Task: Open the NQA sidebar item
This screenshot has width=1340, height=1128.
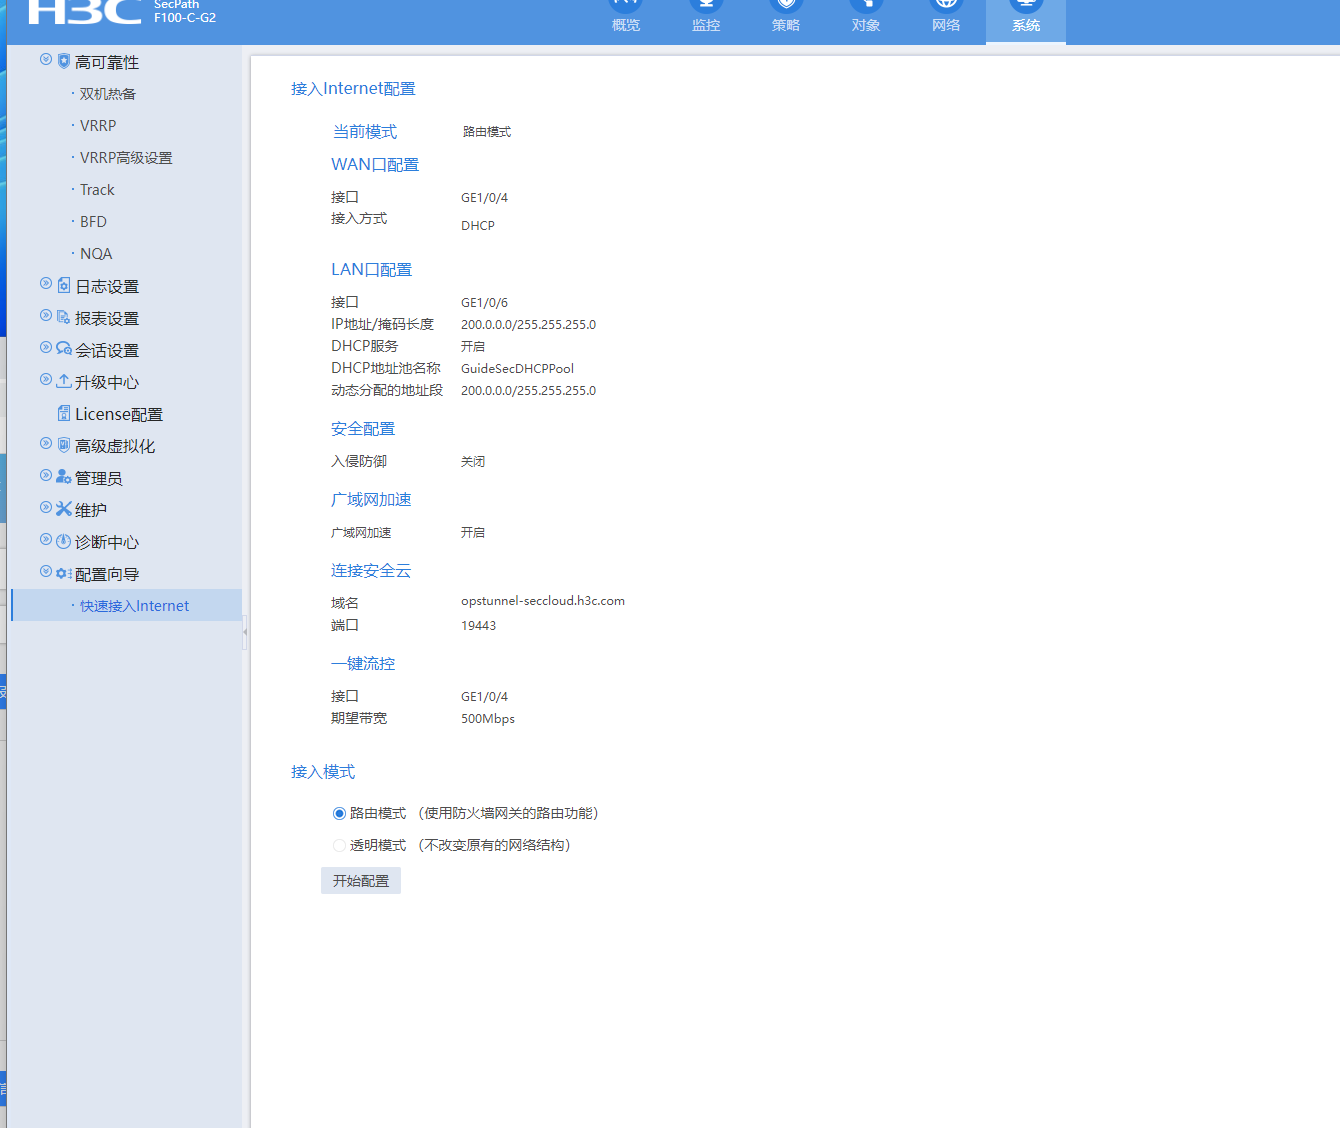Action: [x=96, y=254]
